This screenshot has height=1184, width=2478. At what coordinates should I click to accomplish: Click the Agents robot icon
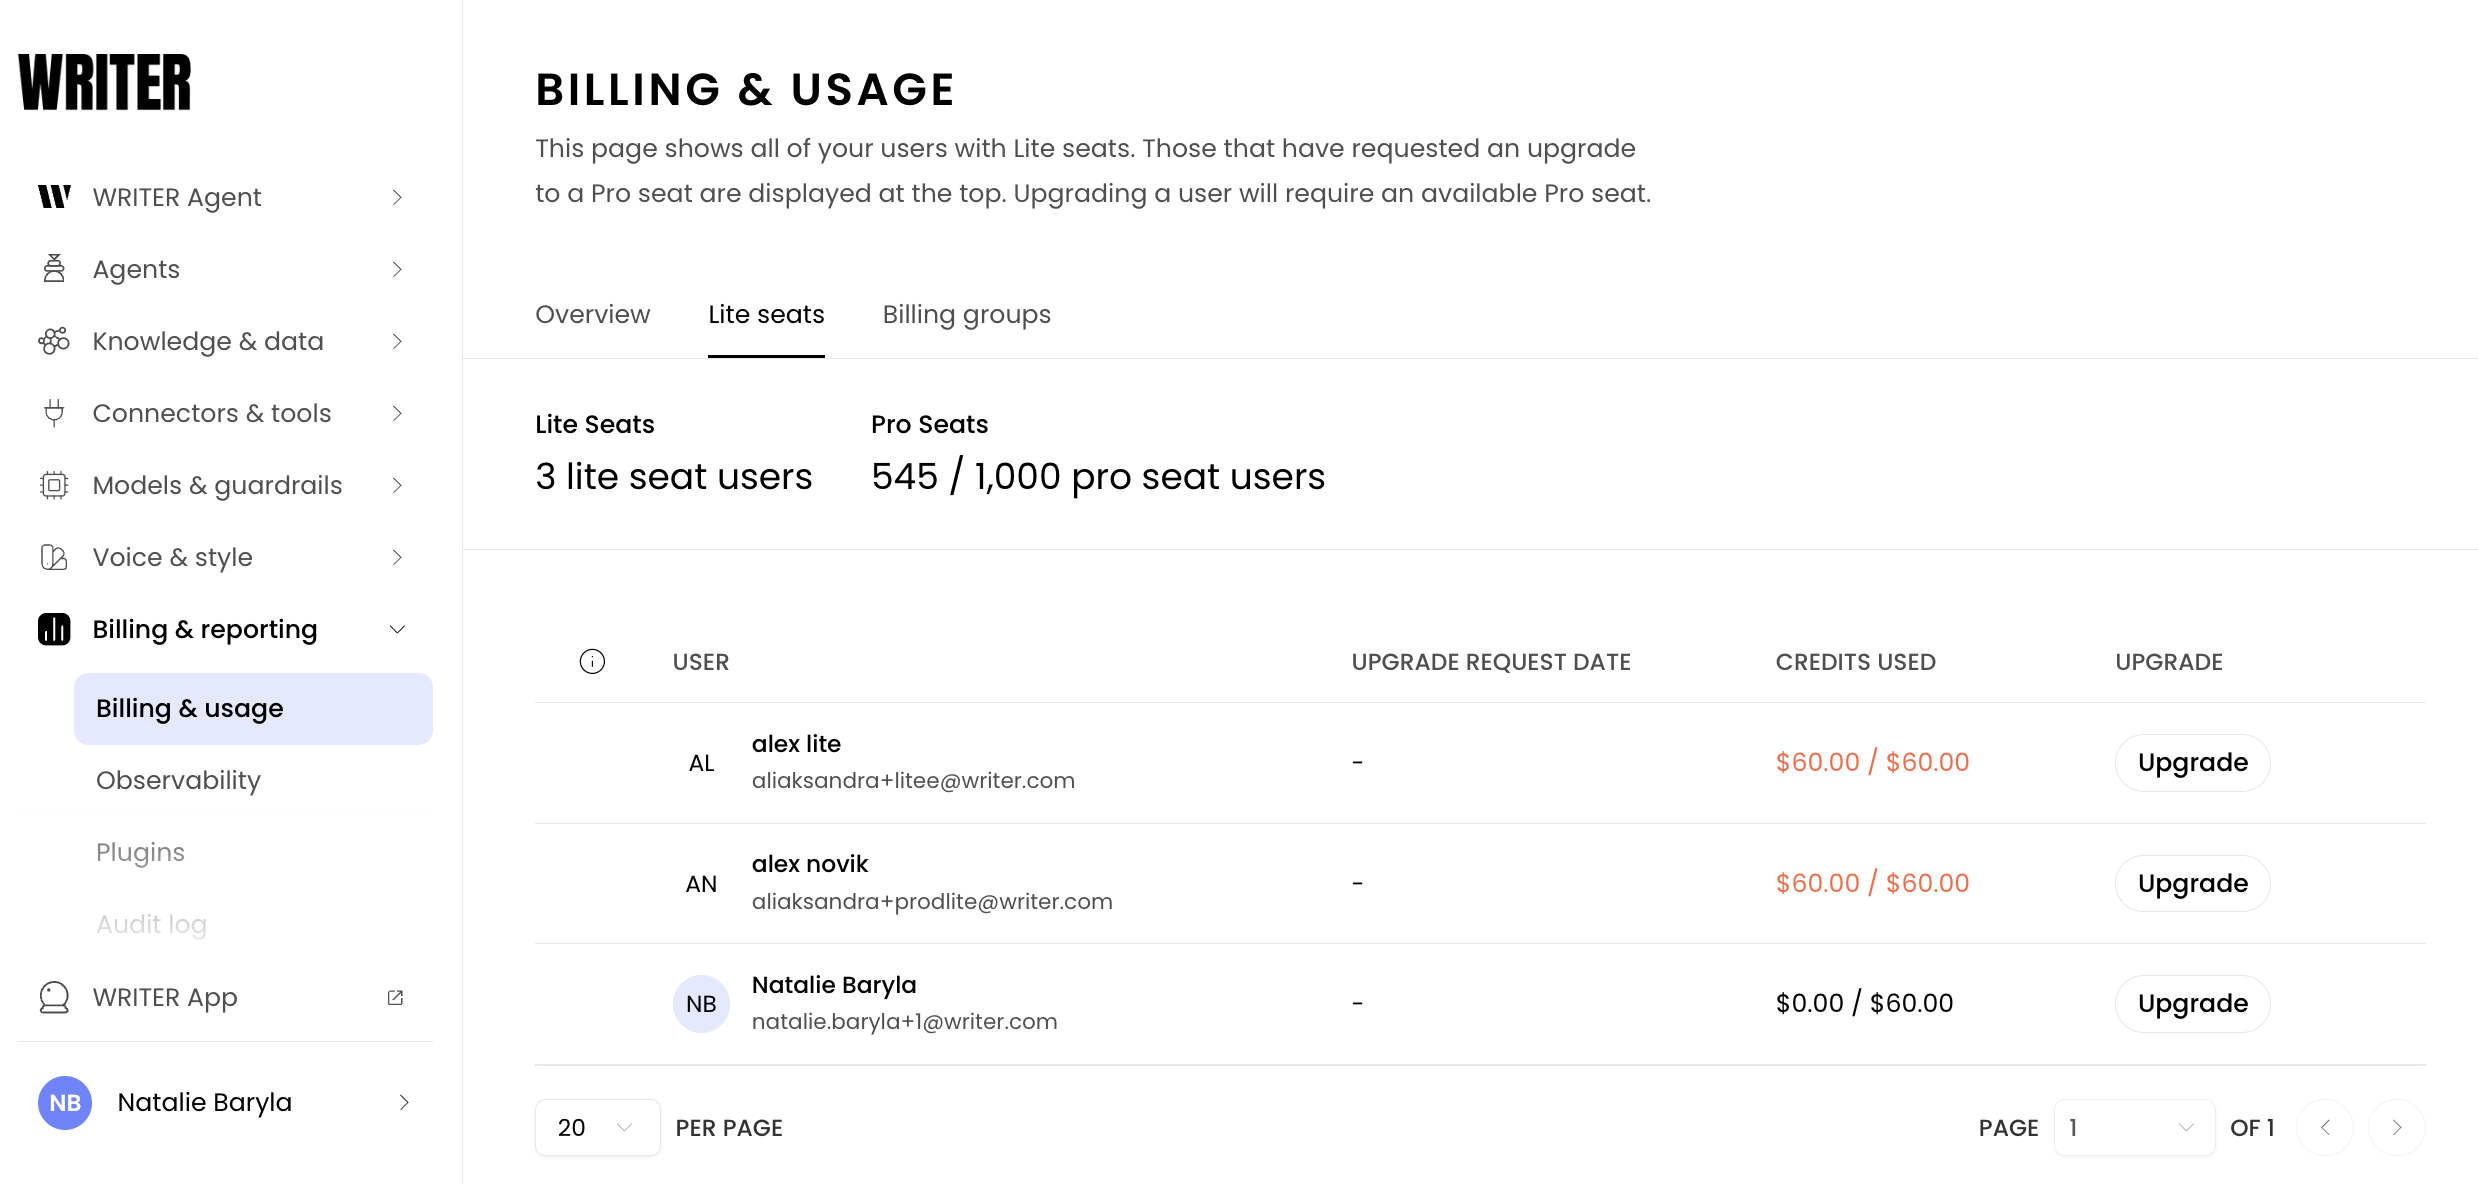(x=54, y=269)
